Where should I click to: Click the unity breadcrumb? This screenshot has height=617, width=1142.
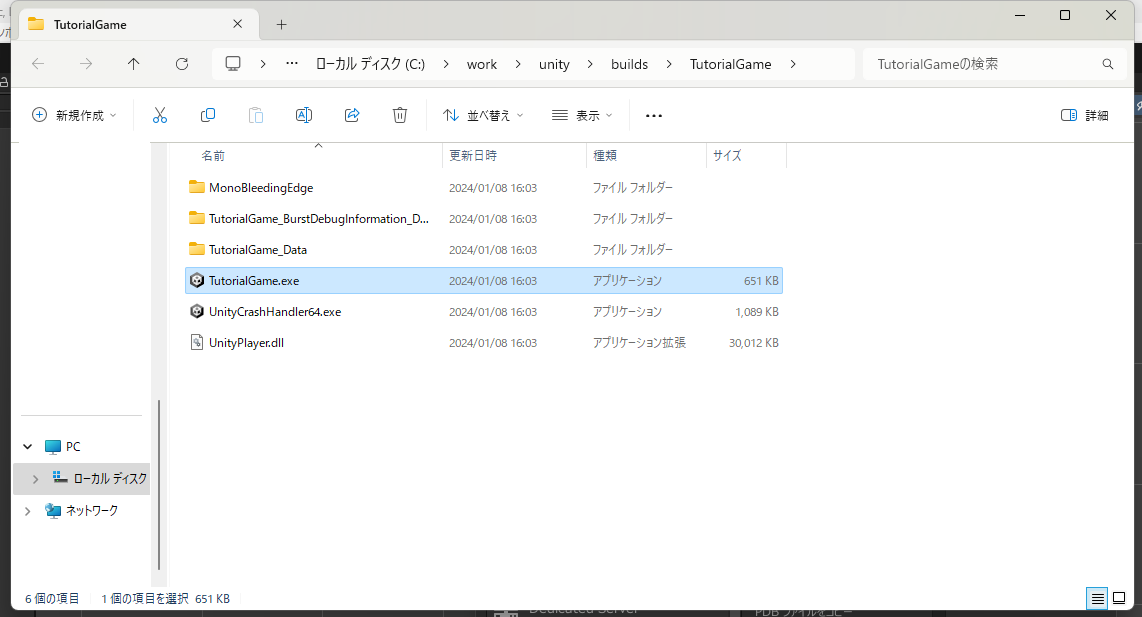click(x=554, y=64)
